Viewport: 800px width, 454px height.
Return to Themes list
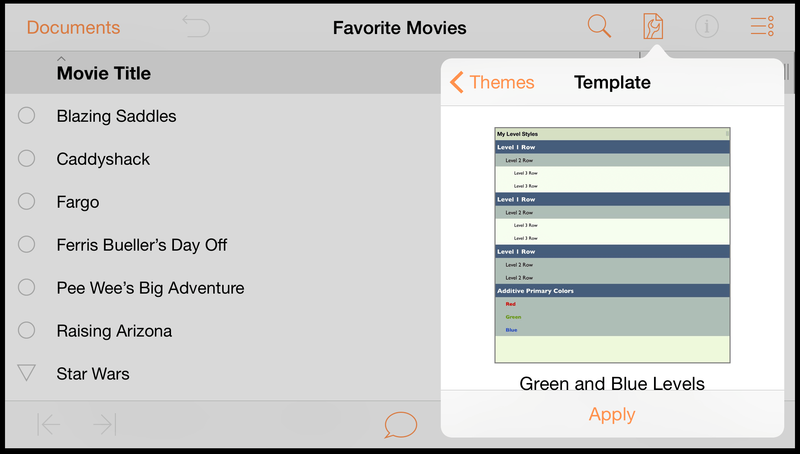tap(492, 82)
